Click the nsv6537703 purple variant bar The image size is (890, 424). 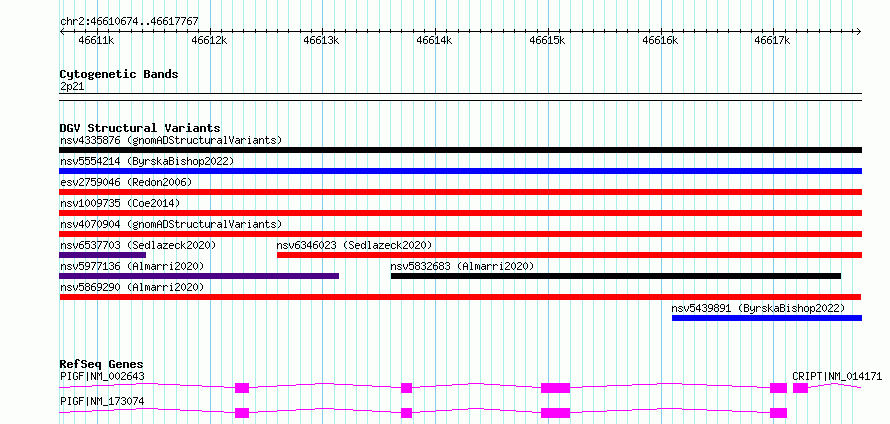pyautogui.click(x=103, y=255)
